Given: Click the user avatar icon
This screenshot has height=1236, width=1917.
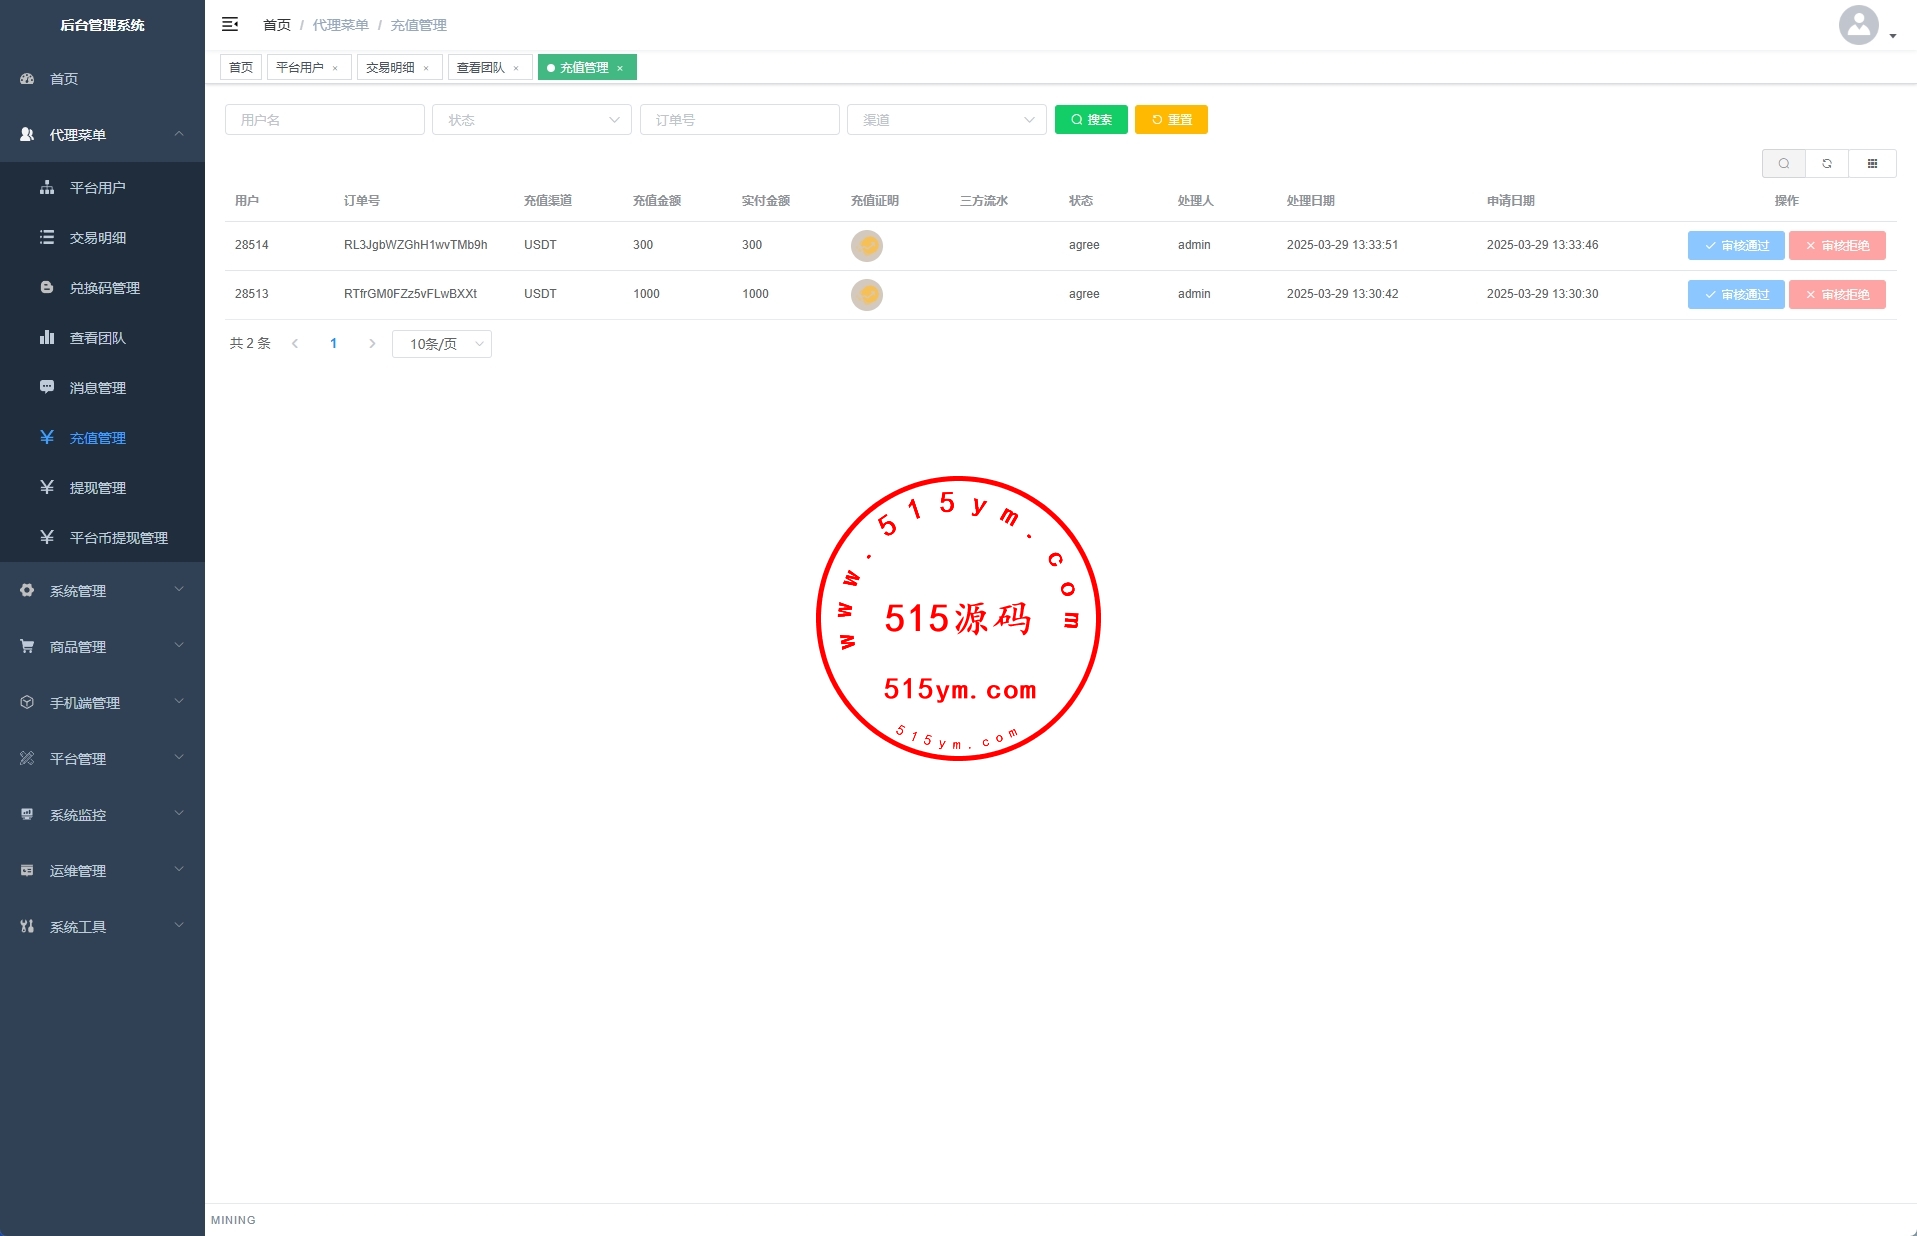Looking at the screenshot, I should pyautogui.click(x=1858, y=25).
